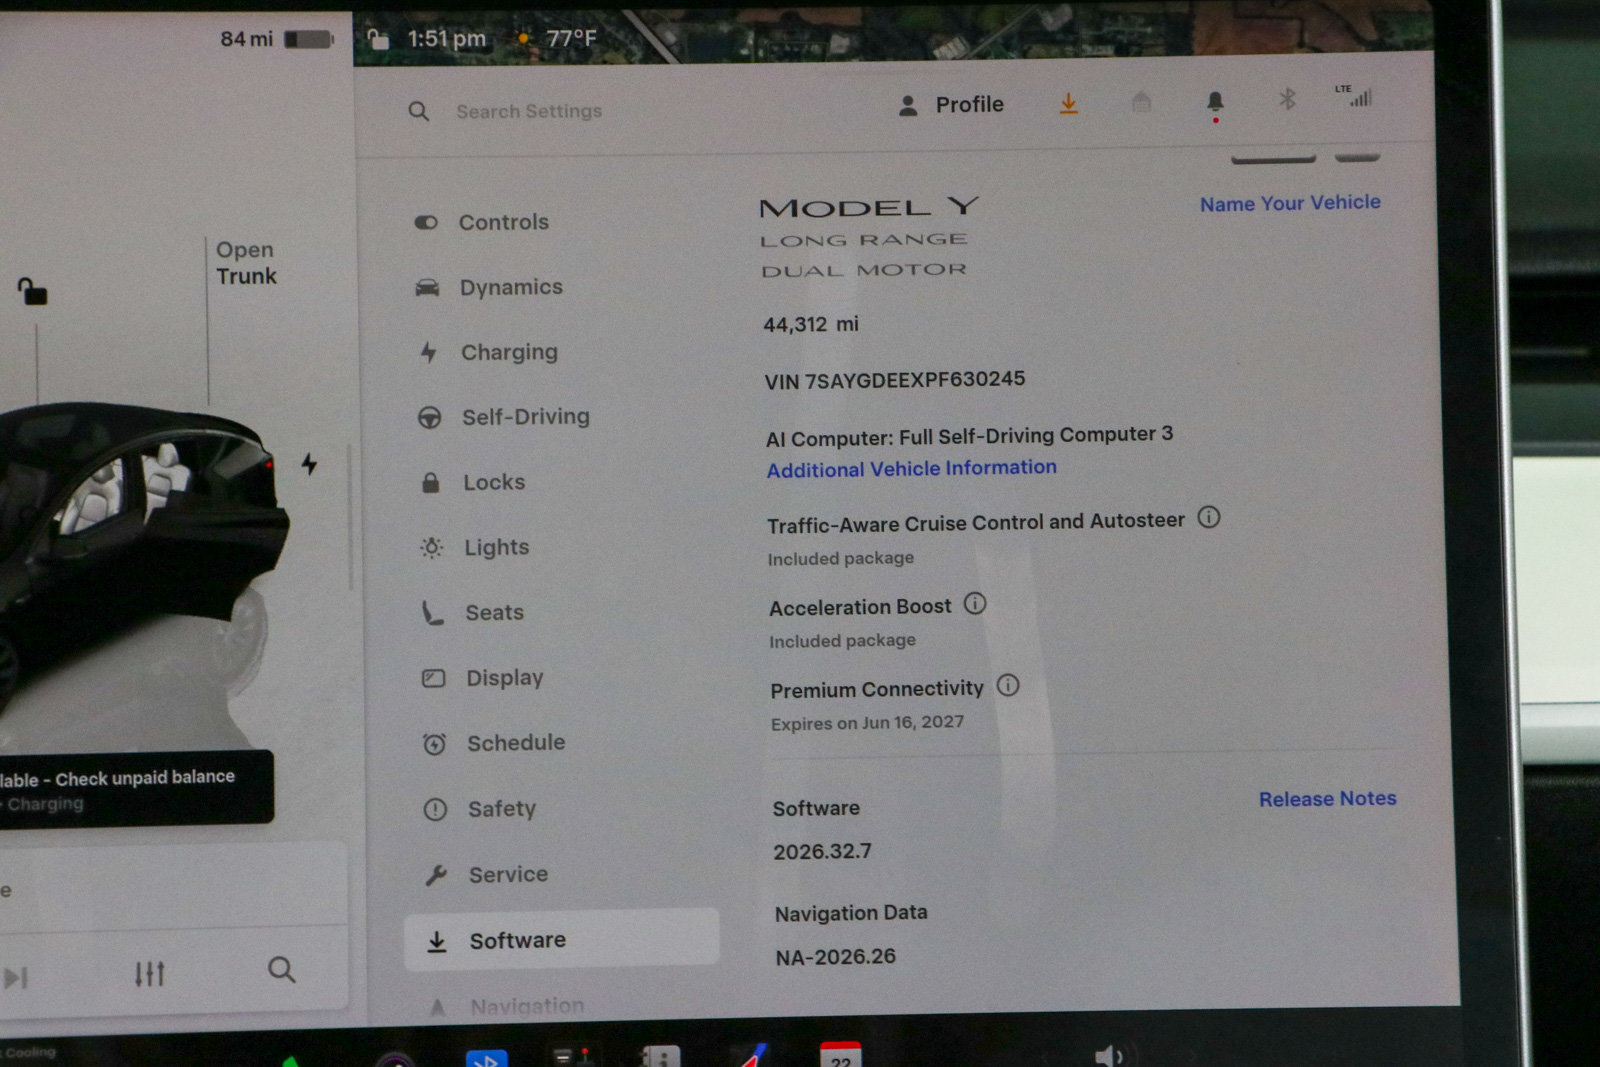Open the media equalizer sliders icon

point(149,973)
